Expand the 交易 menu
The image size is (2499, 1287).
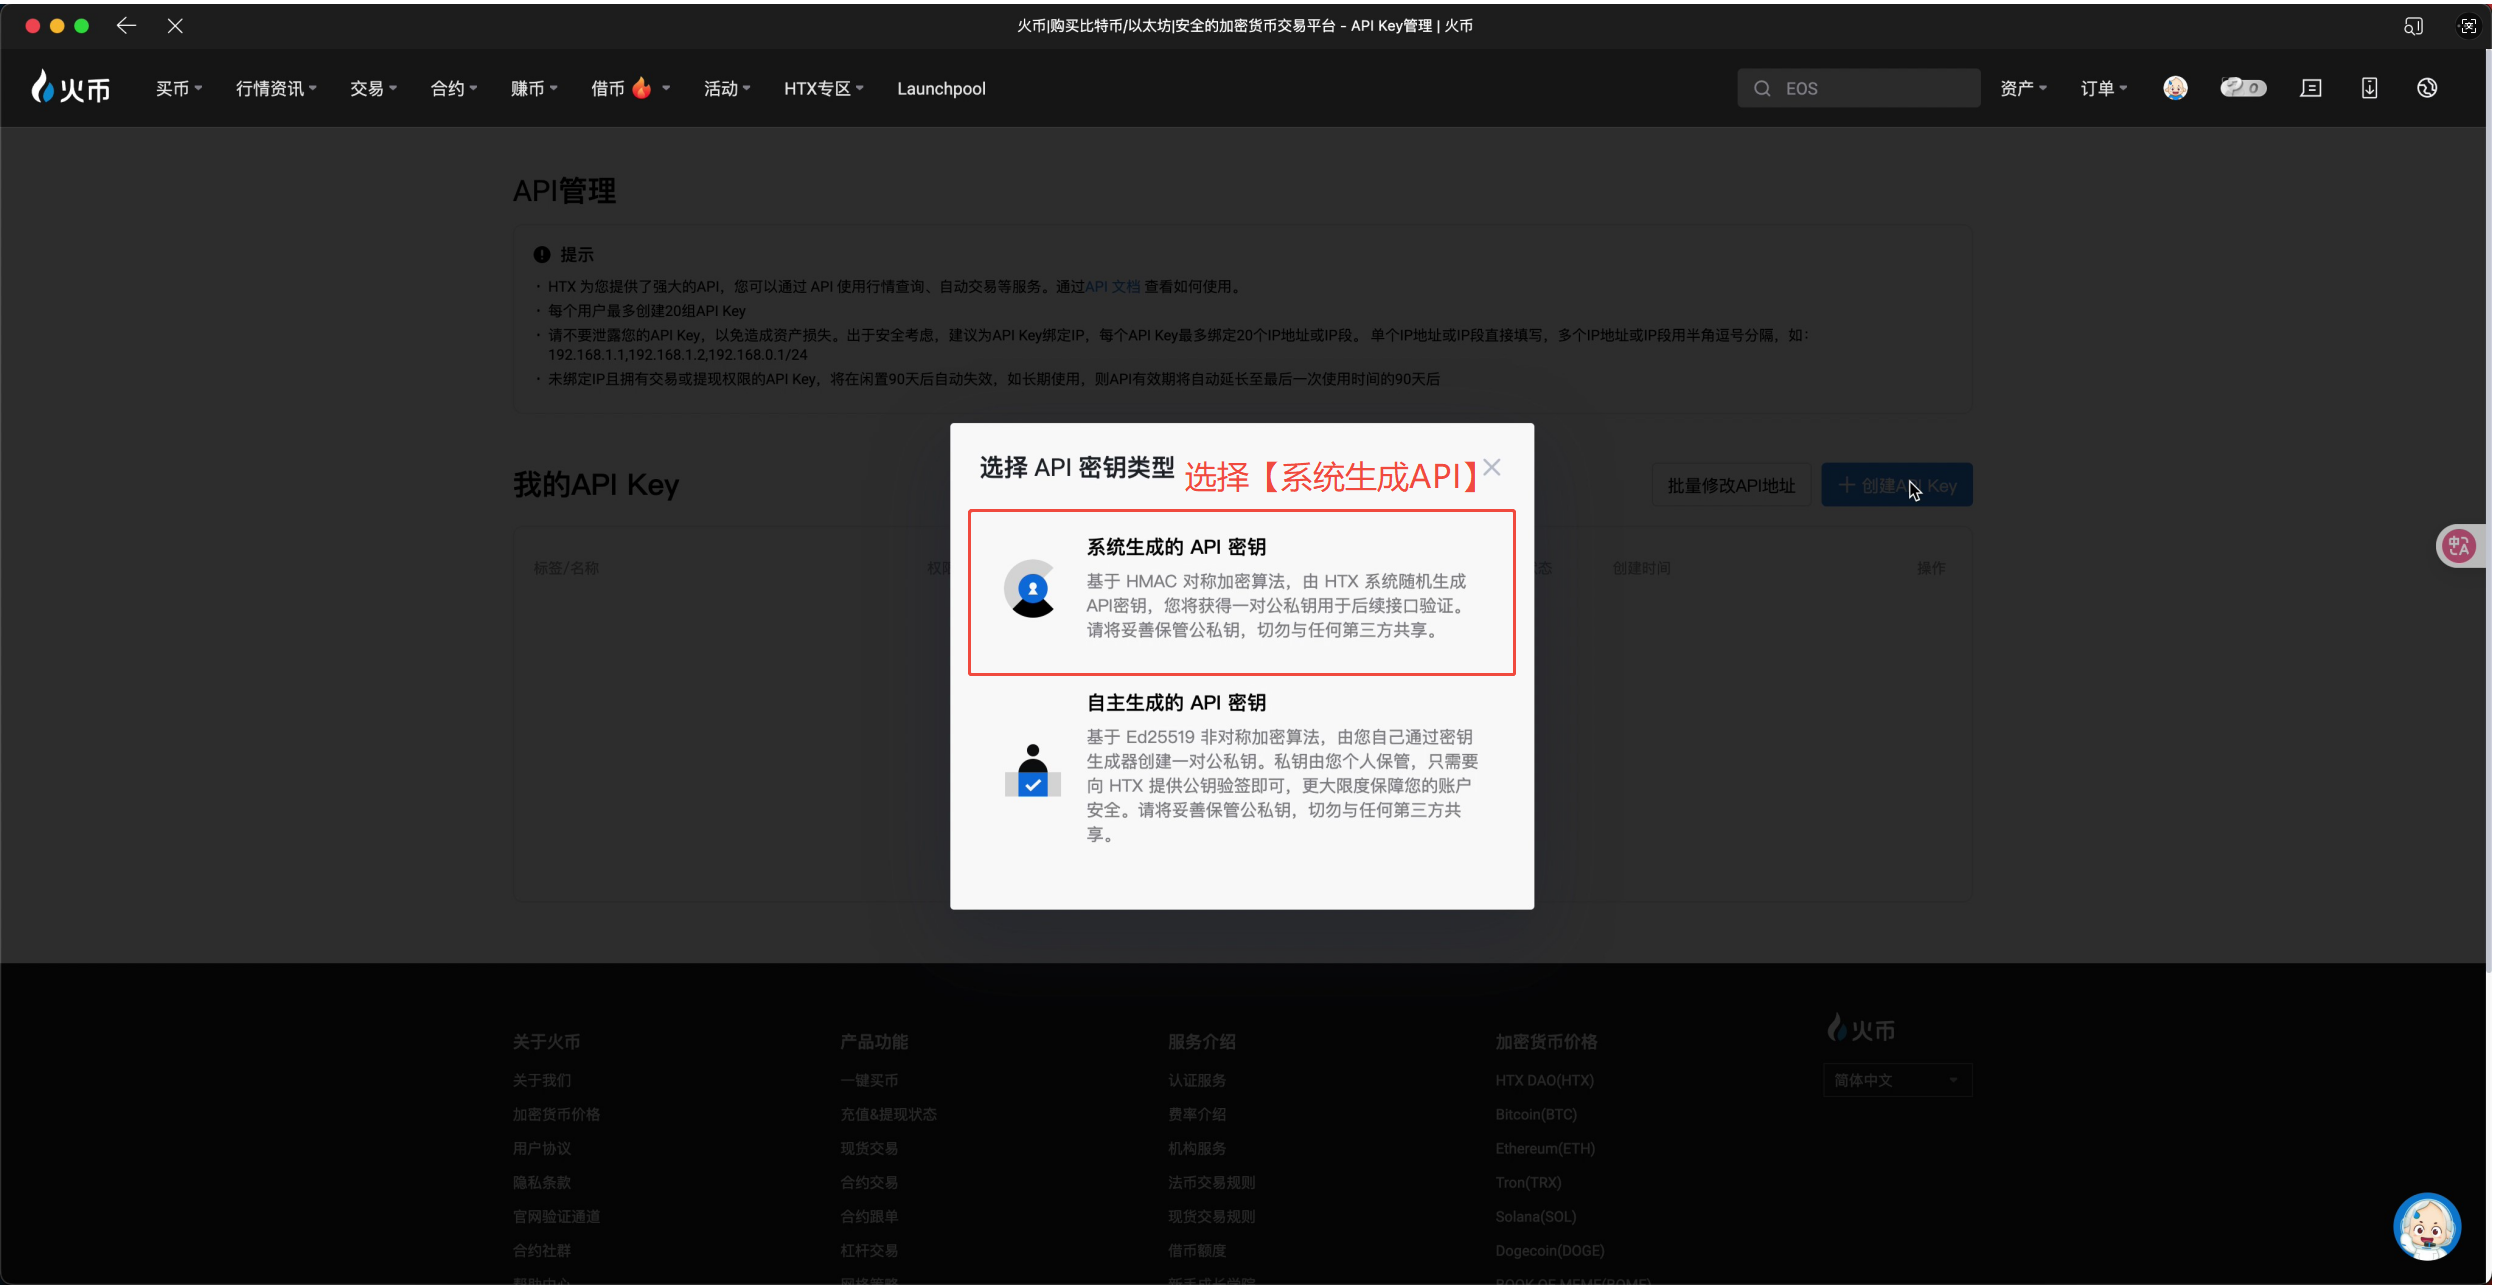(373, 89)
